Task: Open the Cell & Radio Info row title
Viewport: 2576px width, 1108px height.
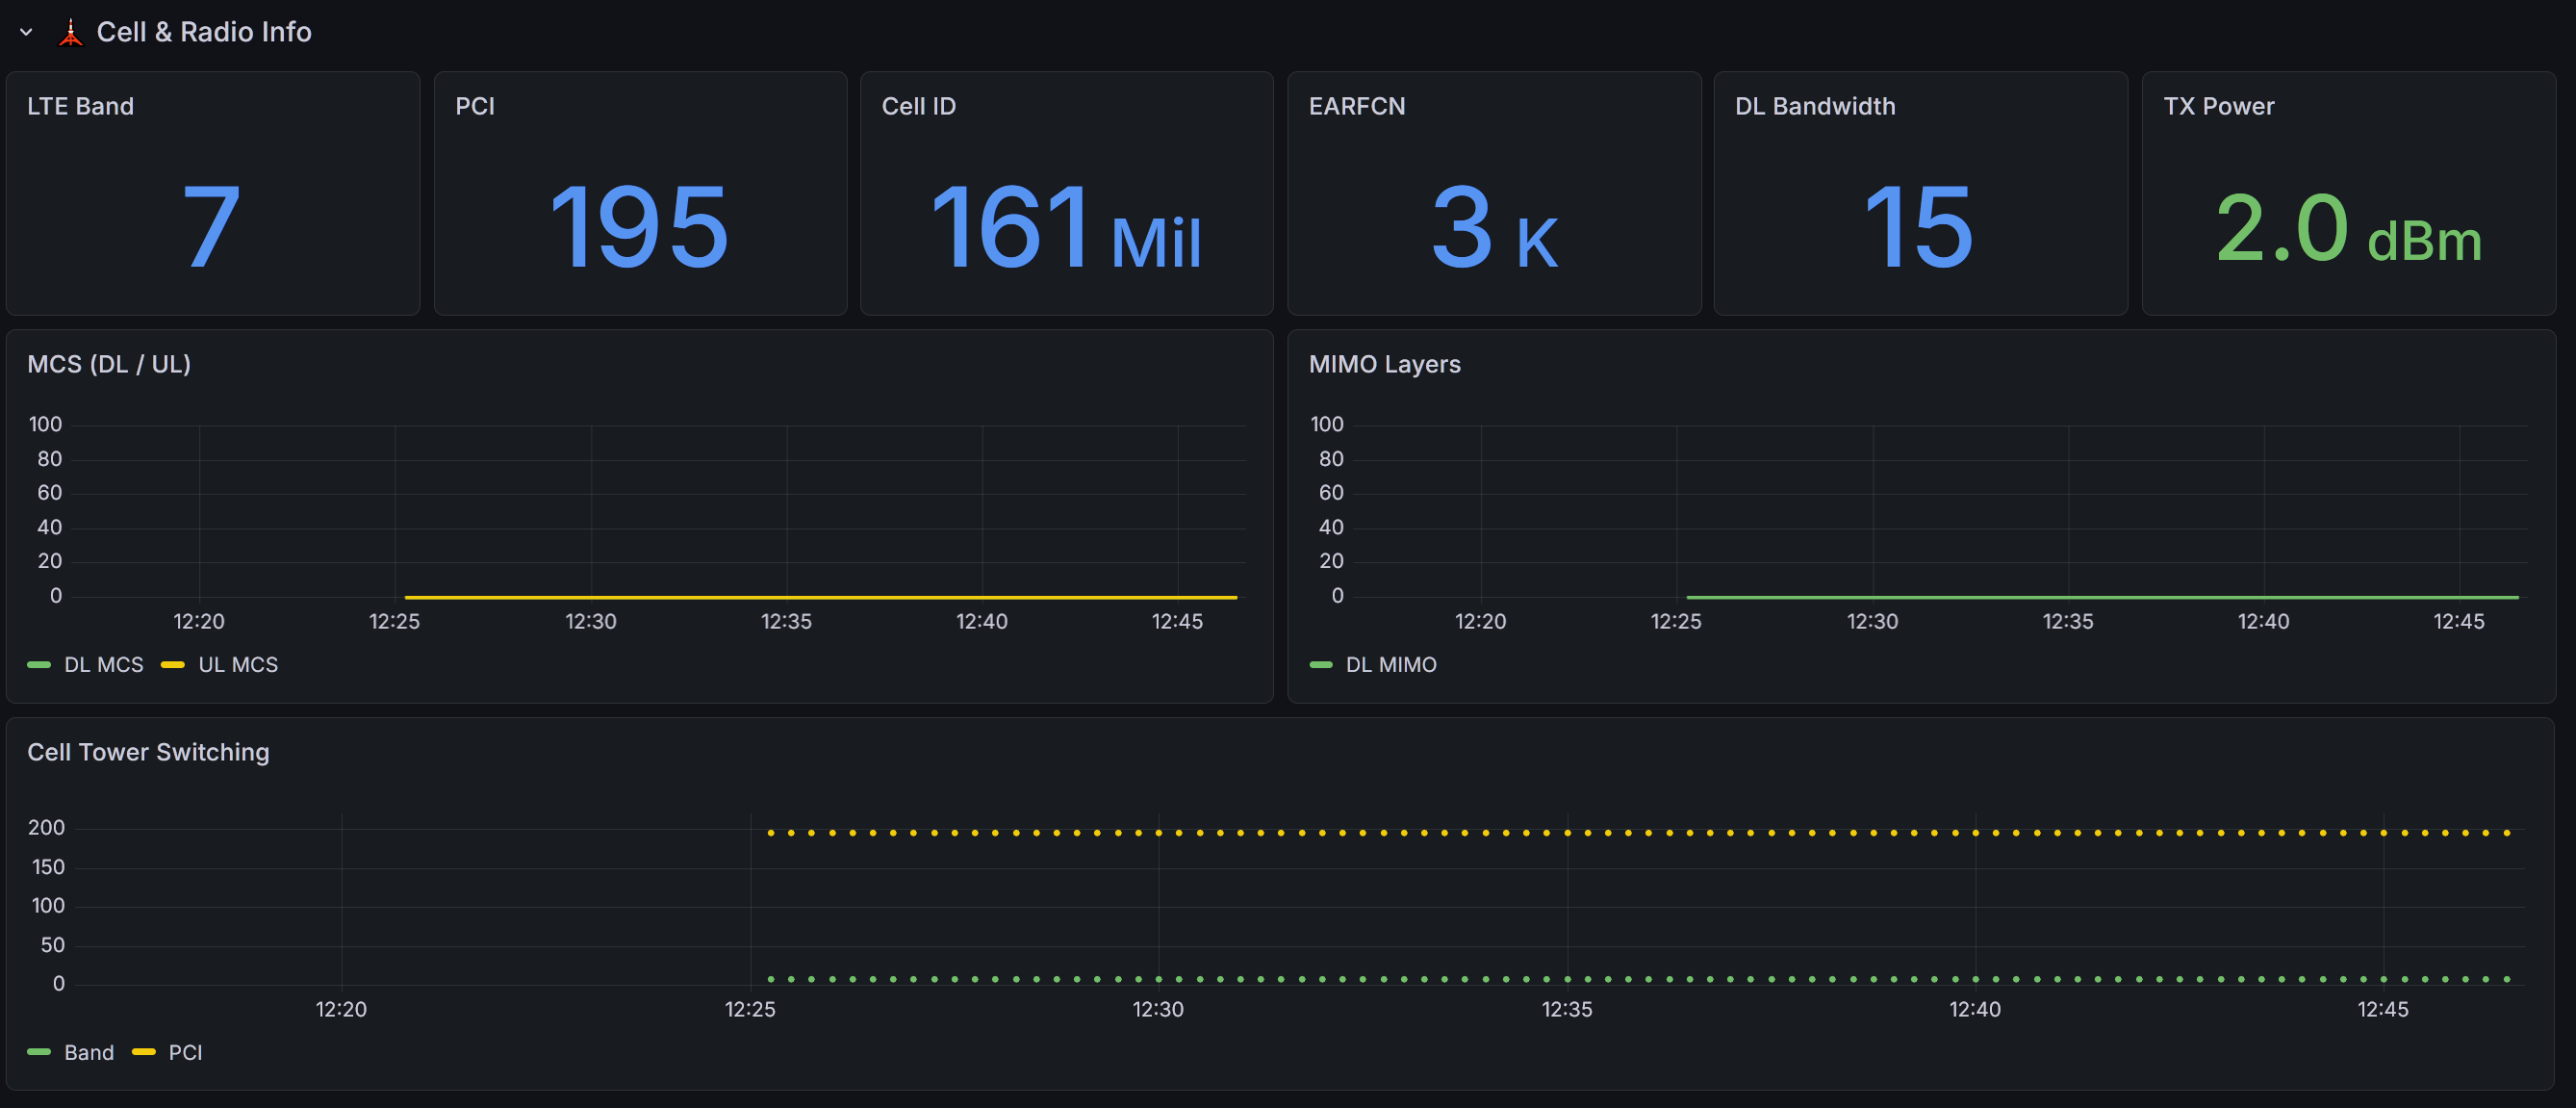Action: click(204, 32)
